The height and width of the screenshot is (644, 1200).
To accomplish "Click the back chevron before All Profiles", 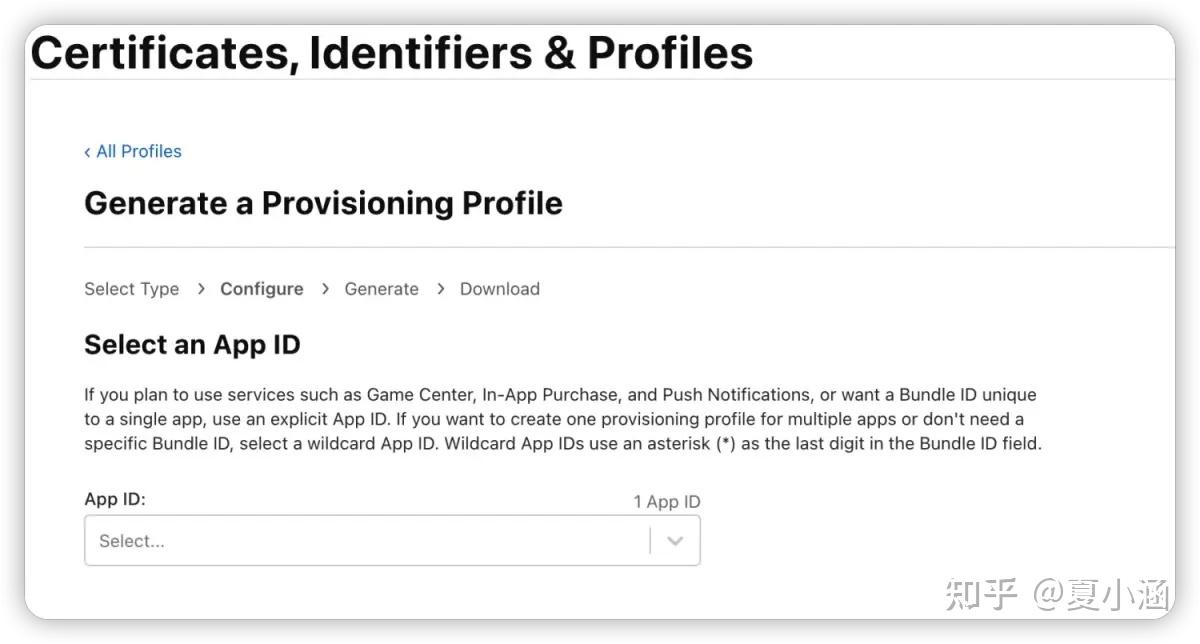I will click(x=87, y=152).
